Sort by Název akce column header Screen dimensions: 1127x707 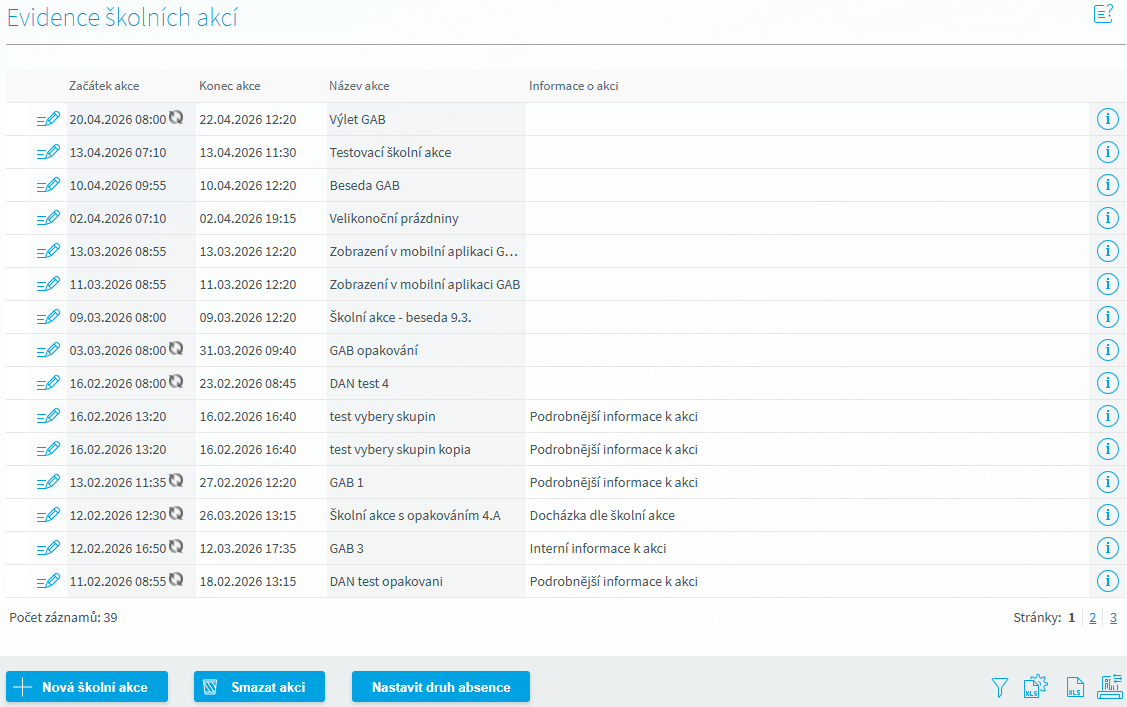359,86
